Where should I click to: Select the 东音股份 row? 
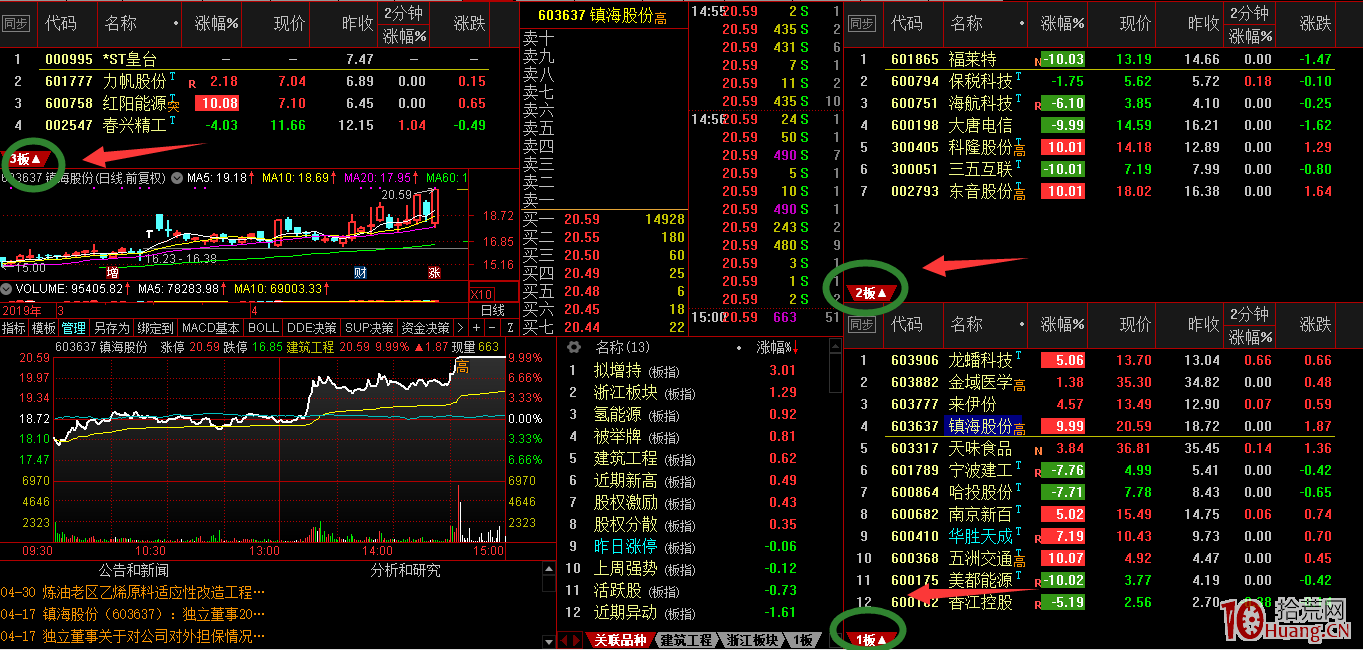tap(1104, 191)
